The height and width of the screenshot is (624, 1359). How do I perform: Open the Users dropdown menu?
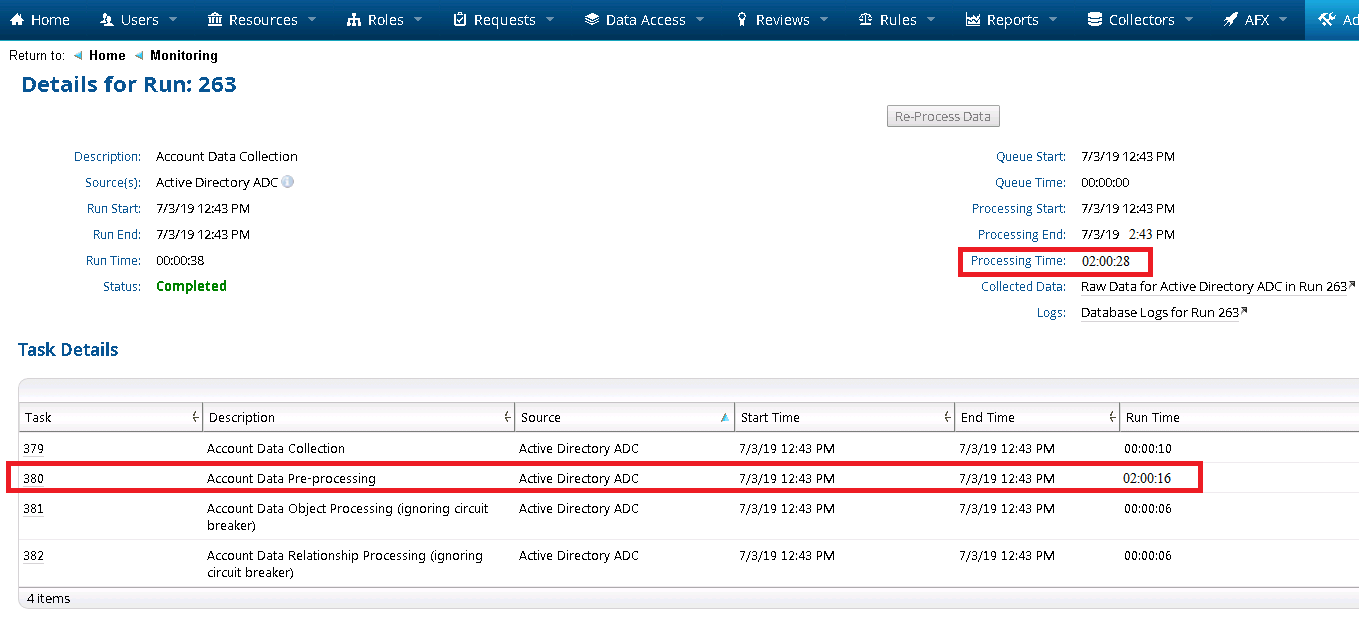pyautogui.click(x=139, y=20)
